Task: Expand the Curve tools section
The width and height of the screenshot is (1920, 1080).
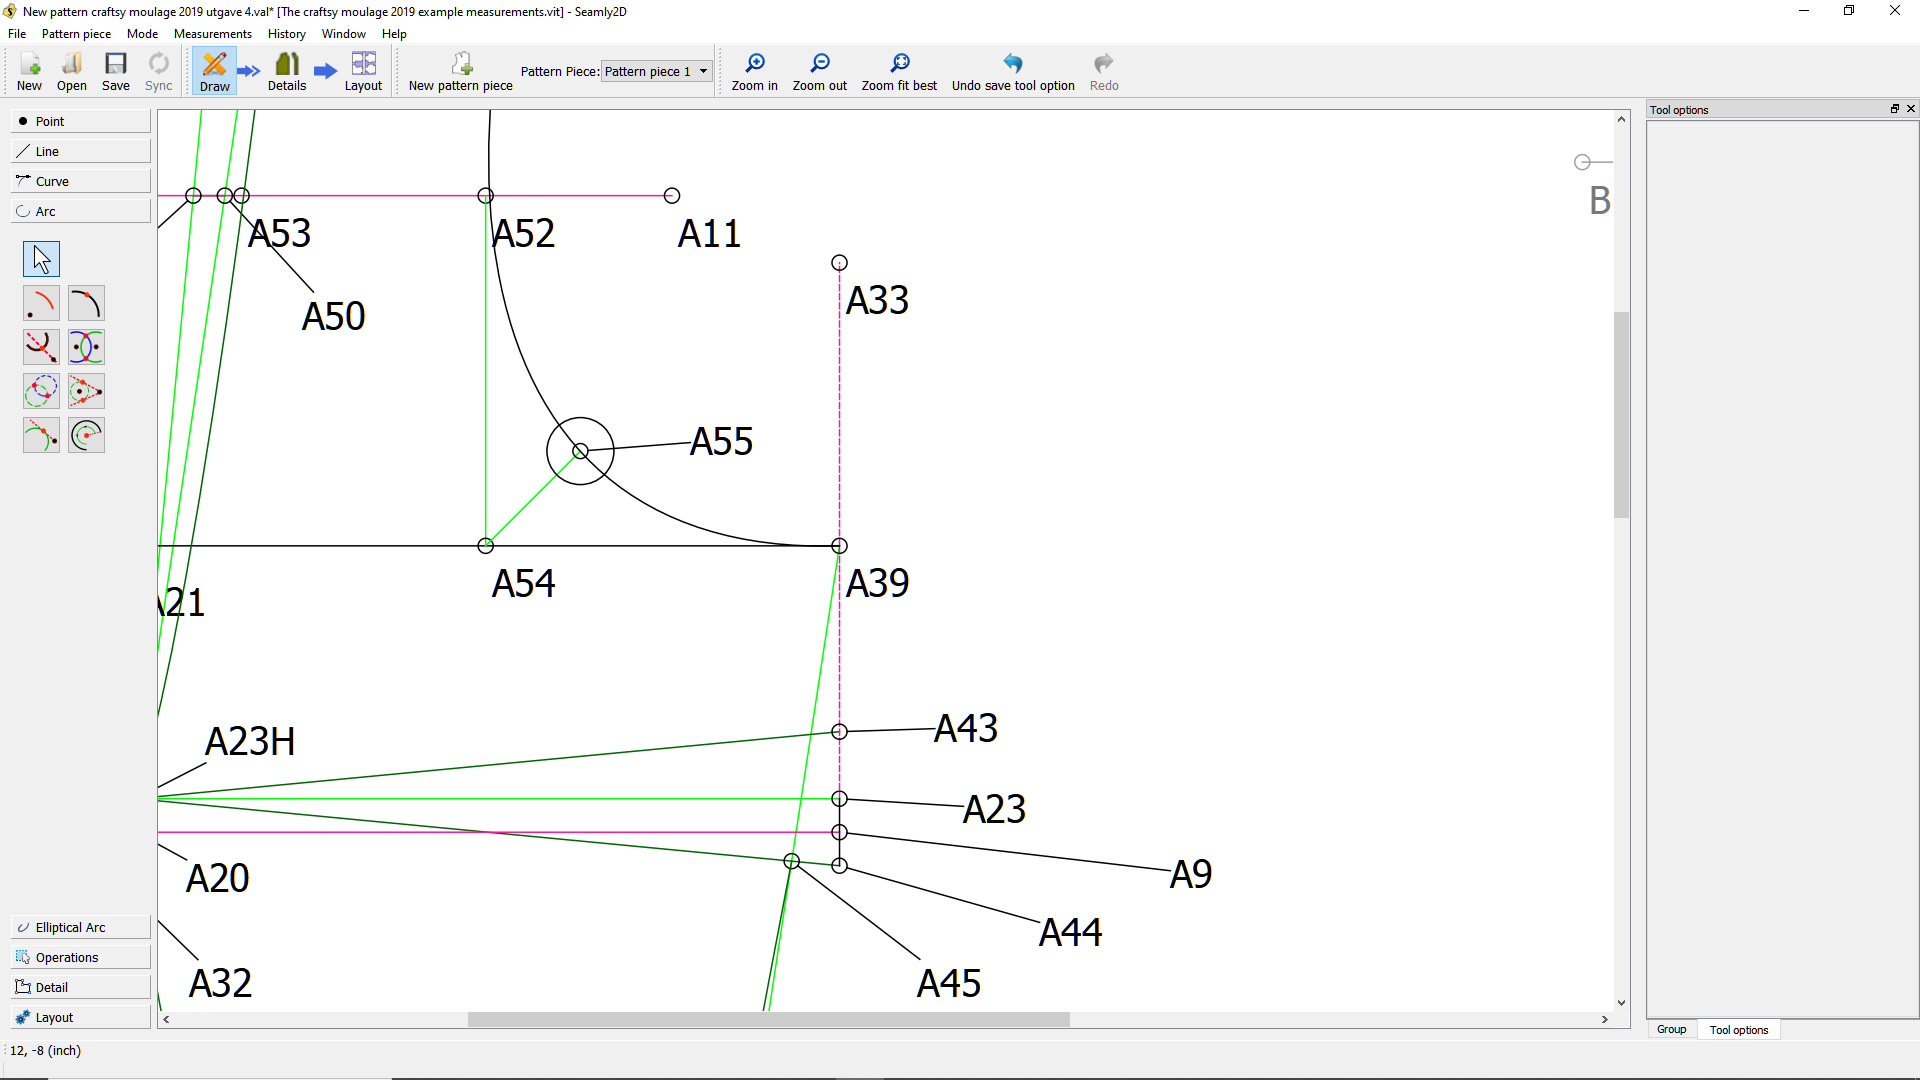Action: coord(80,181)
